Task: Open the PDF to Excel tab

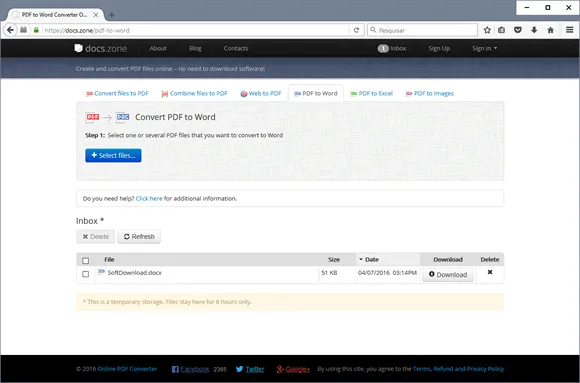Action: point(372,94)
